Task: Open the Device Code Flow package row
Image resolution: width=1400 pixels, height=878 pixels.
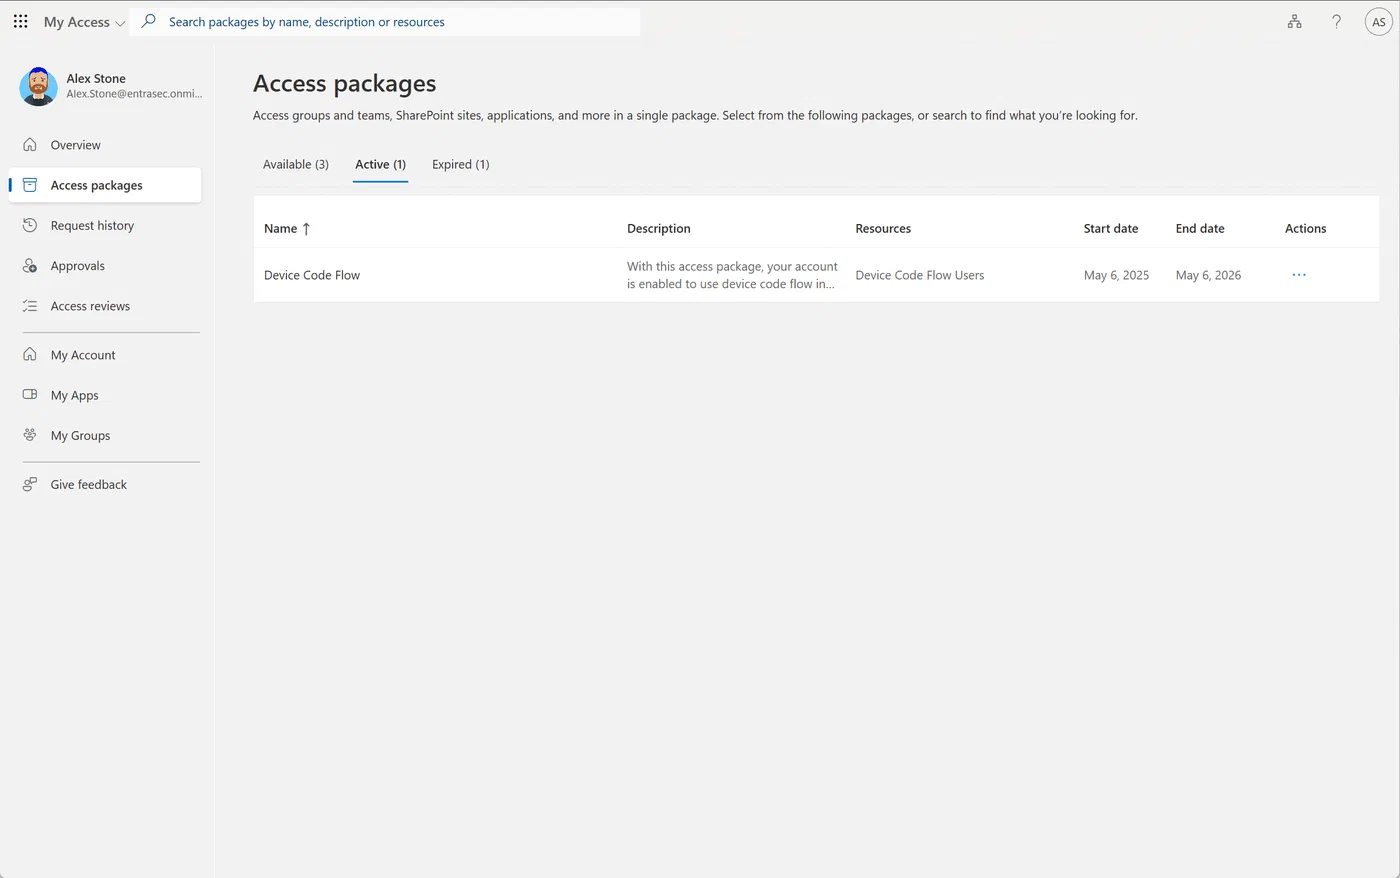Action: tap(816, 275)
